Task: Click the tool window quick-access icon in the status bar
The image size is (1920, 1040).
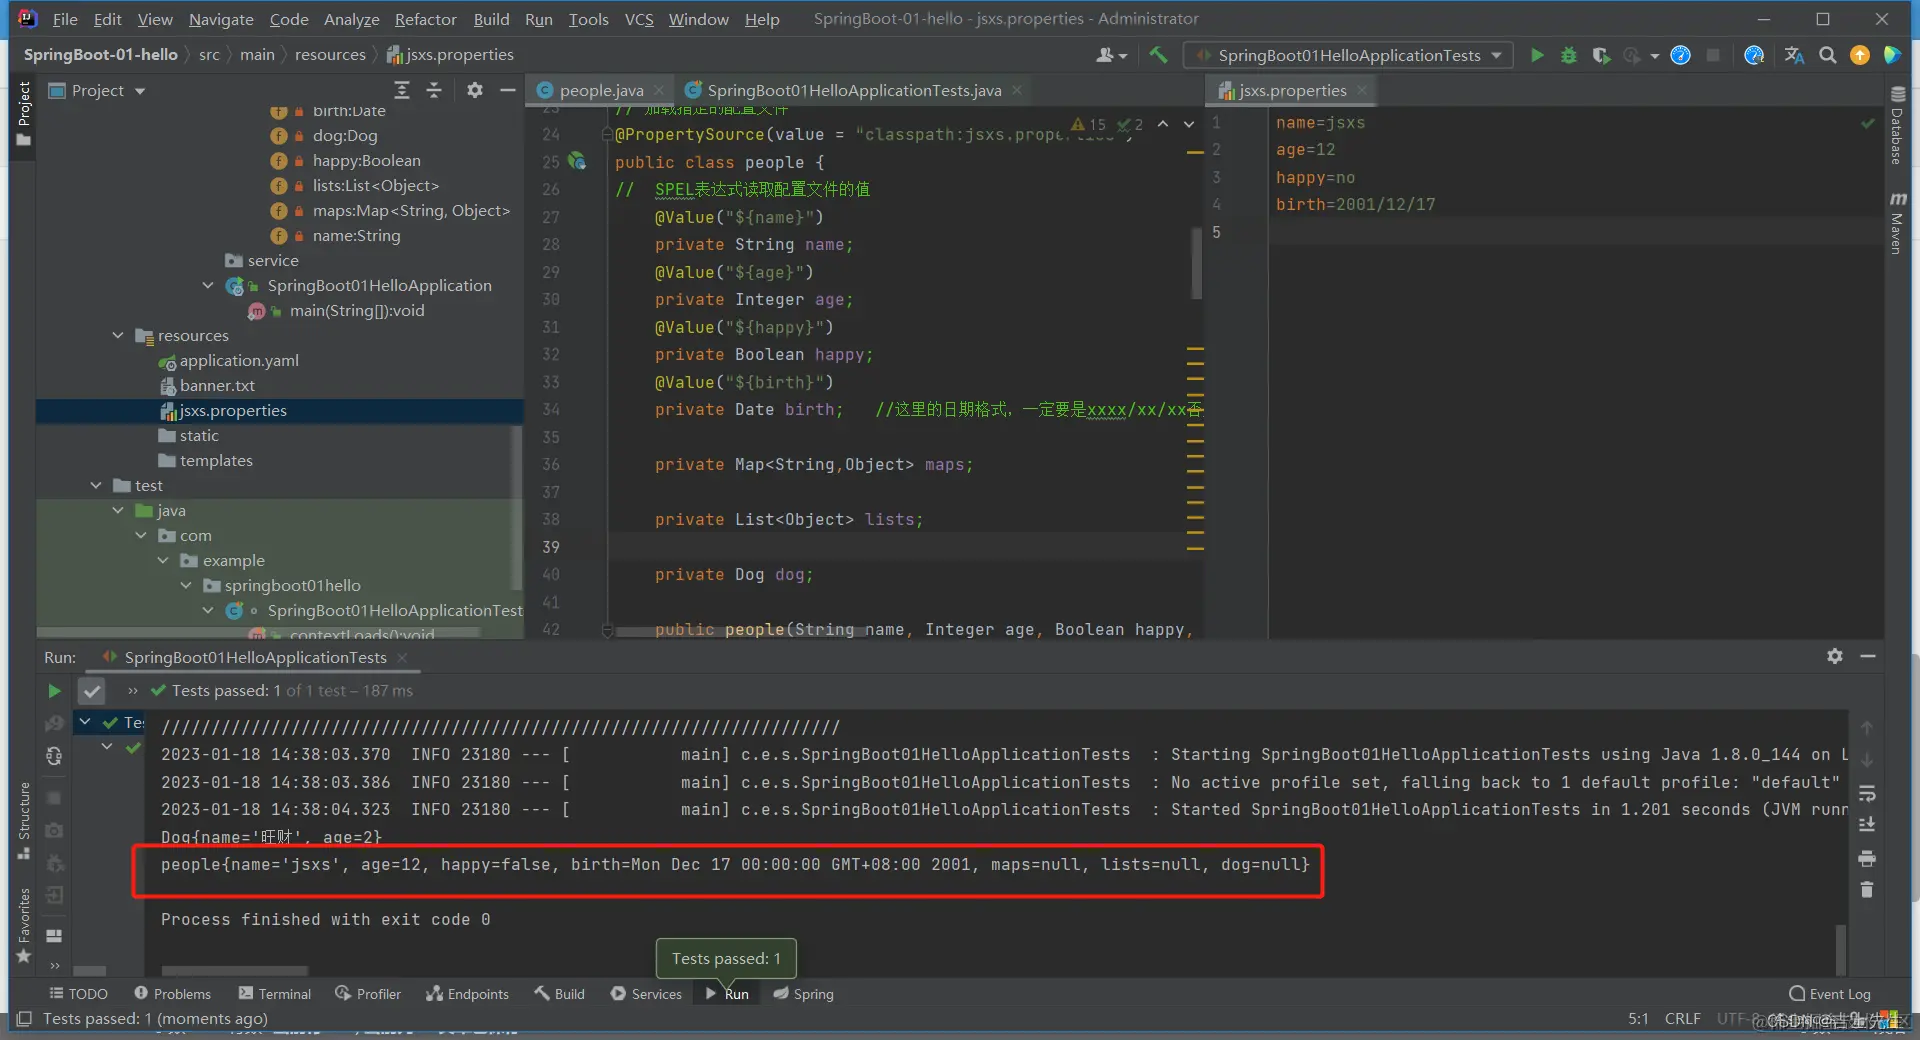Action: 24,1018
